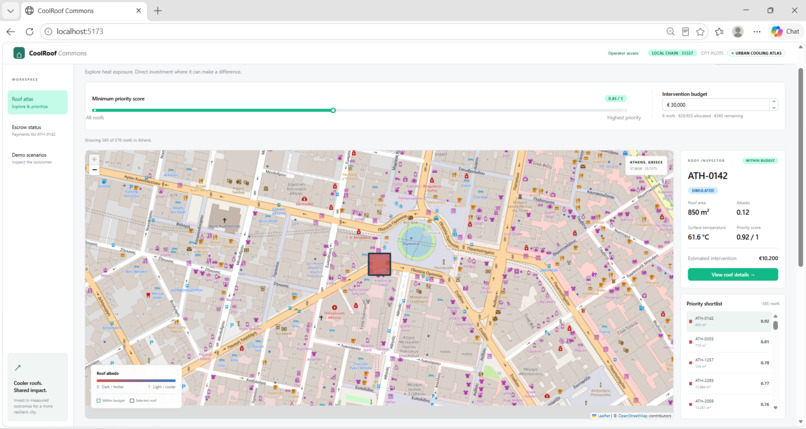Switch to the Urban Cooling Atlas tab
The height and width of the screenshot is (429, 806).
pyautogui.click(x=758, y=53)
